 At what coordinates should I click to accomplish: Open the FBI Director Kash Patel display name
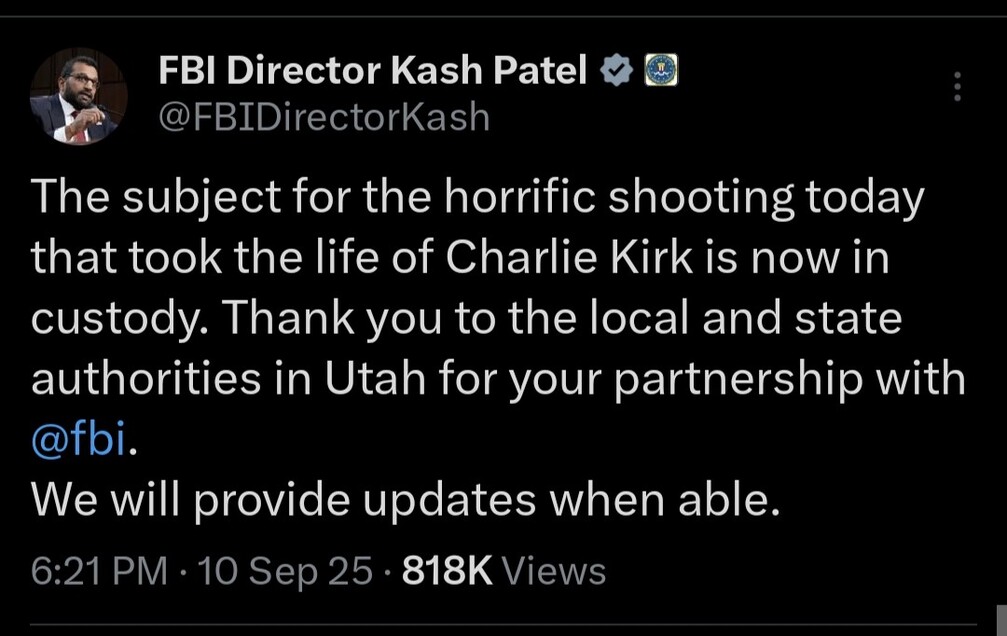tap(373, 70)
